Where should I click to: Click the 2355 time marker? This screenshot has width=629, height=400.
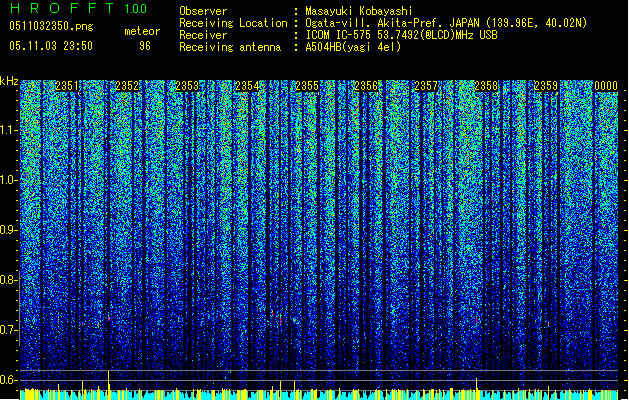307,85
